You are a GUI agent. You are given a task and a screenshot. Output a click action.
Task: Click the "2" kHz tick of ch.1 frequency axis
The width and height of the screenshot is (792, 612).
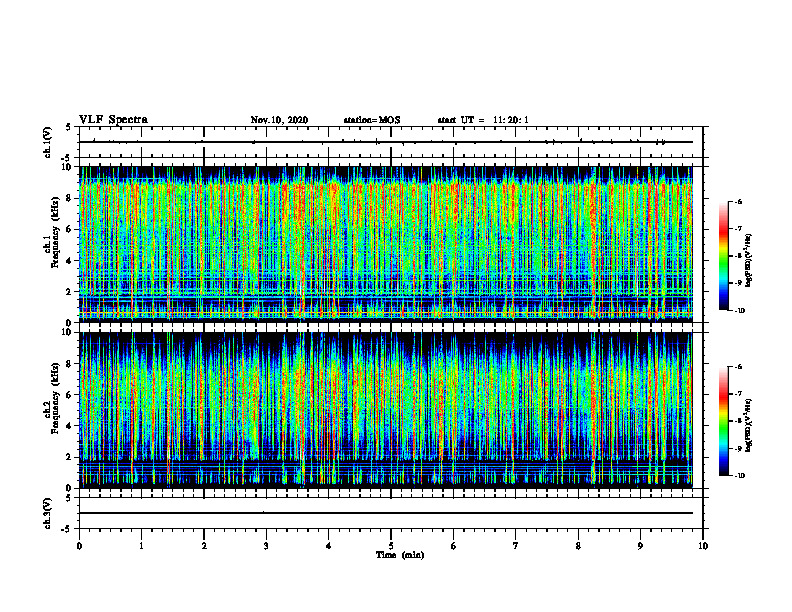[x=70, y=291]
